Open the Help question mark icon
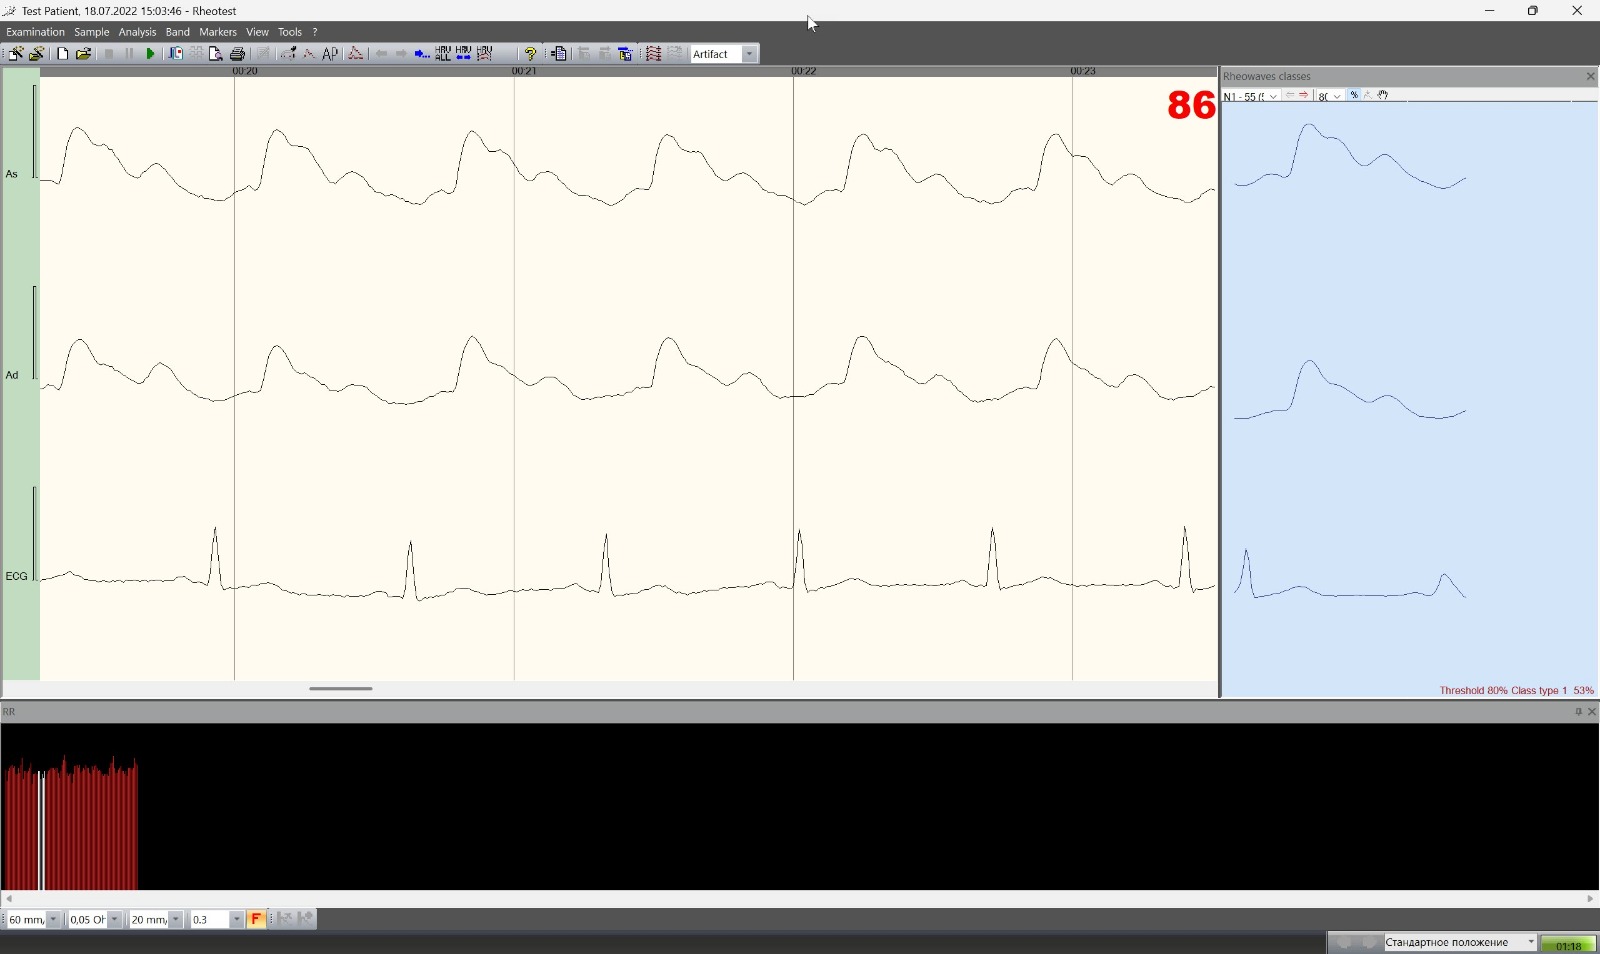Image resolution: width=1600 pixels, height=954 pixels. (531, 54)
